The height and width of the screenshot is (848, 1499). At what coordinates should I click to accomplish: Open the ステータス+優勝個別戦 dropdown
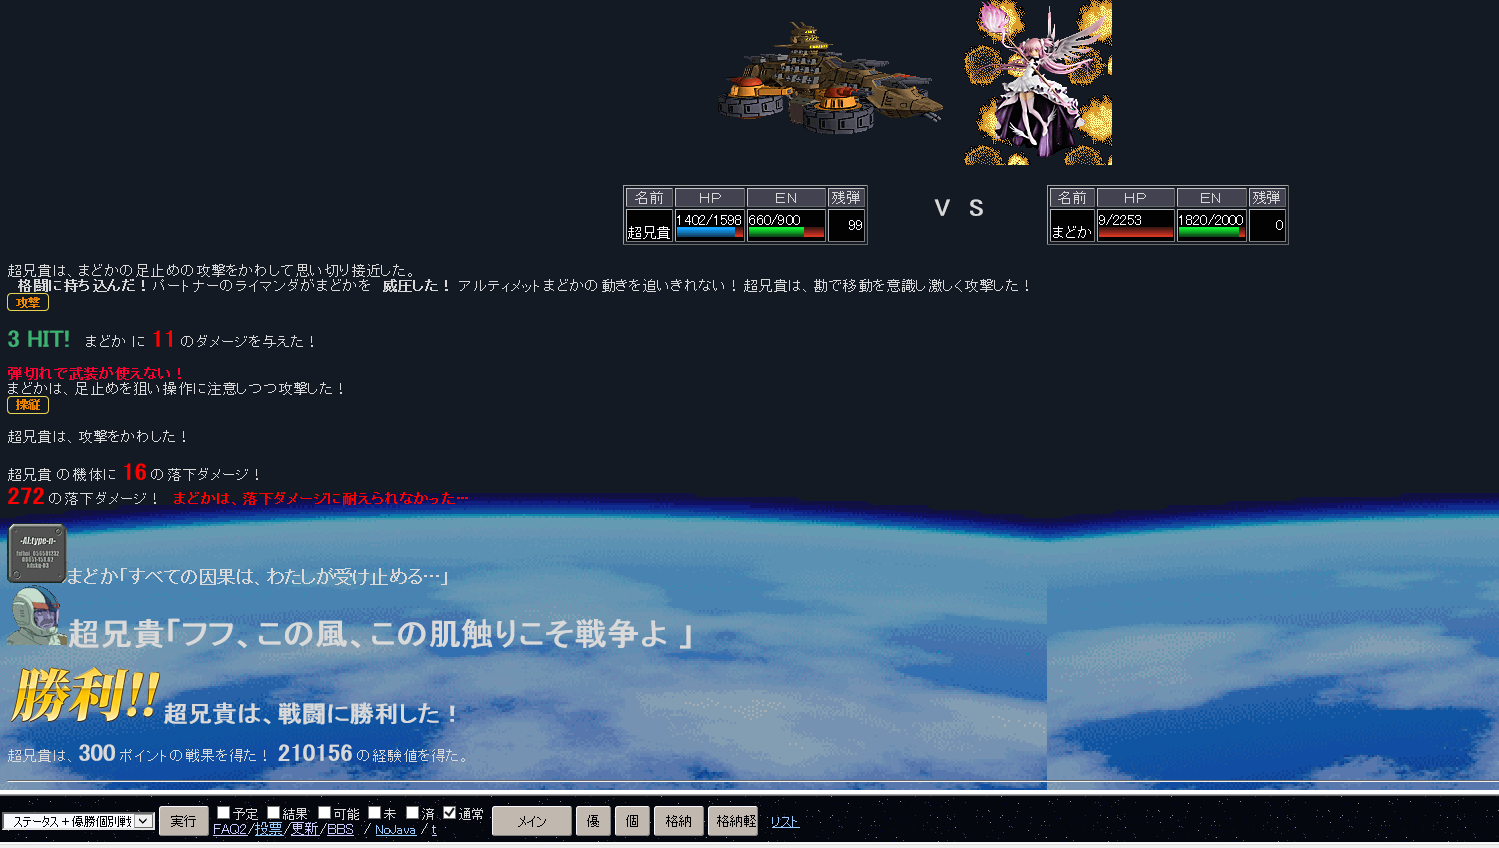click(x=78, y=821)
